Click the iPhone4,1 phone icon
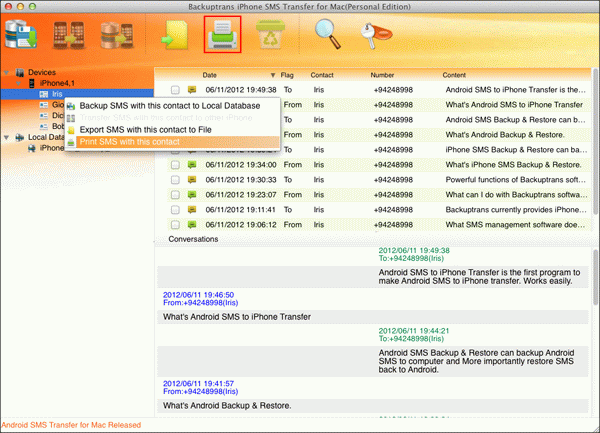Screen dimensions: 600x433 (32, 83)
